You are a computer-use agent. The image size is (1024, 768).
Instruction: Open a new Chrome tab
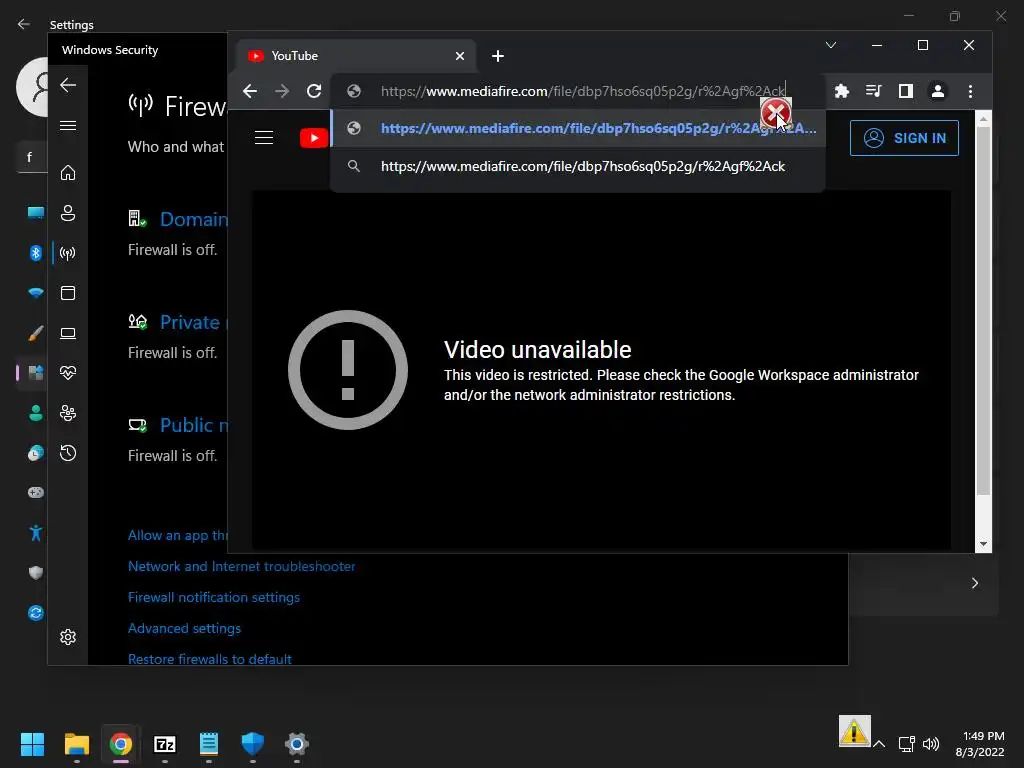click(x=498, y=56)
